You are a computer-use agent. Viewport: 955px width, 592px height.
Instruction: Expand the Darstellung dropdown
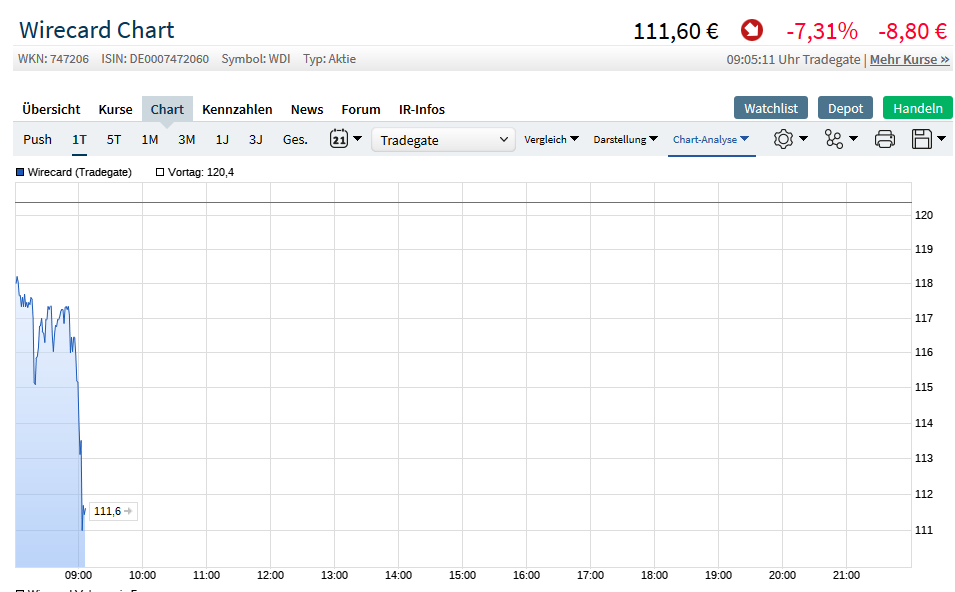coord(626,139)
